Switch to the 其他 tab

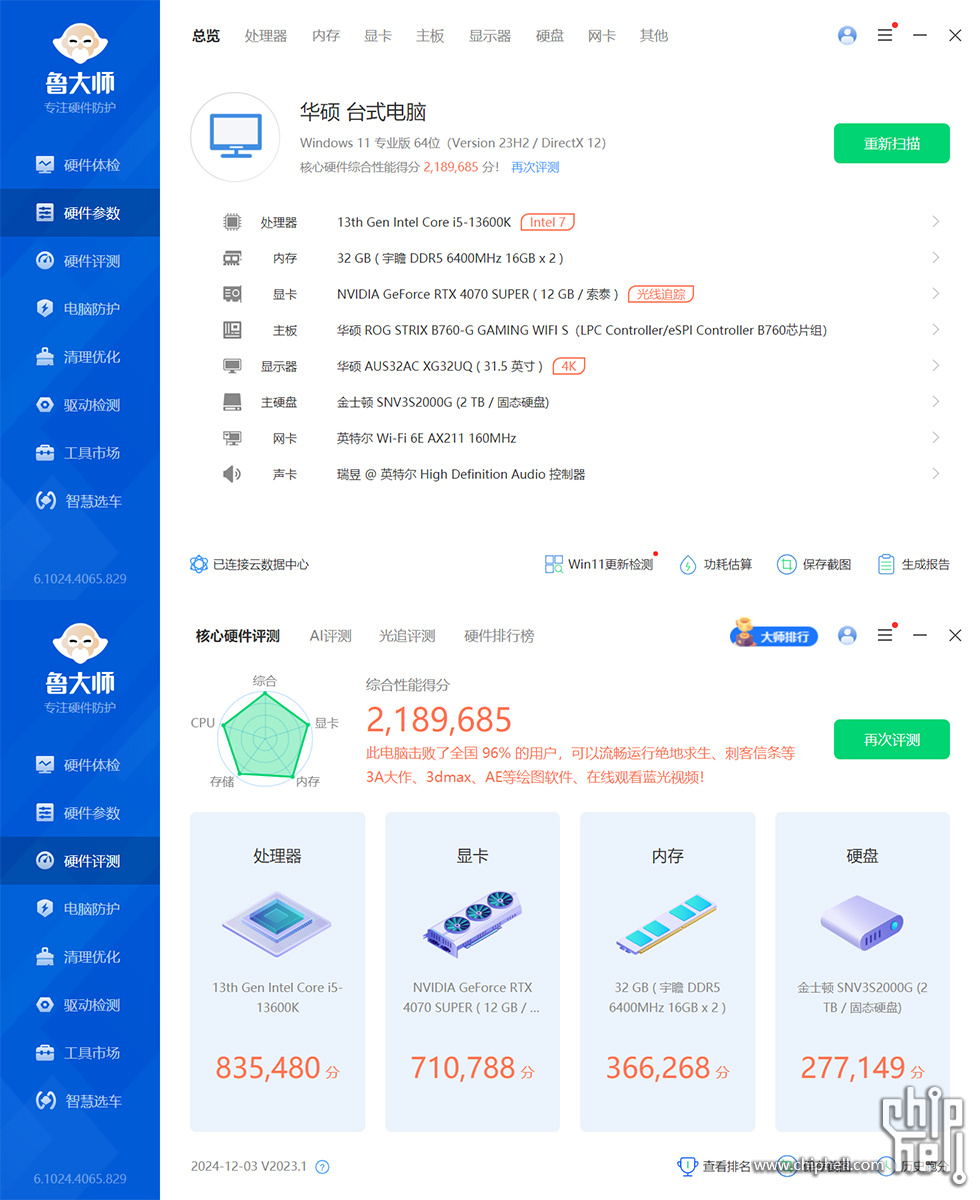click(x=654, y=36)
